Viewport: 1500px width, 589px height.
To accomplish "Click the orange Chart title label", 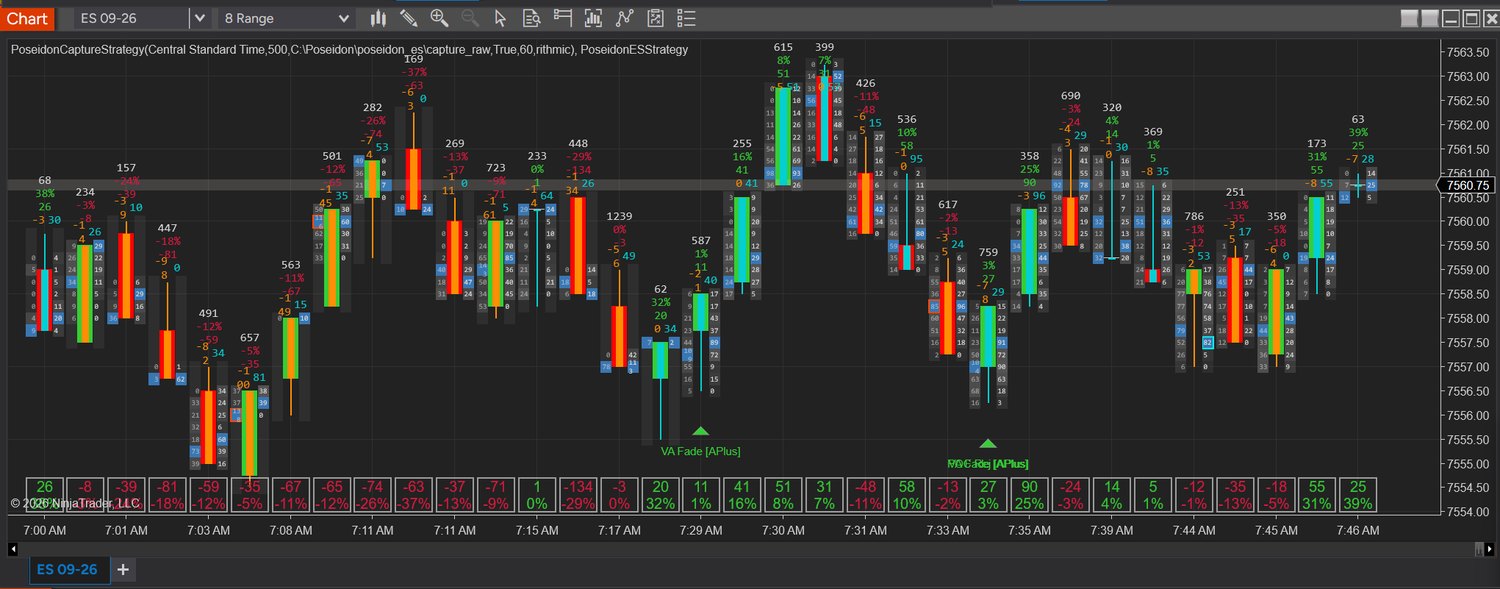I will [26, 18].
